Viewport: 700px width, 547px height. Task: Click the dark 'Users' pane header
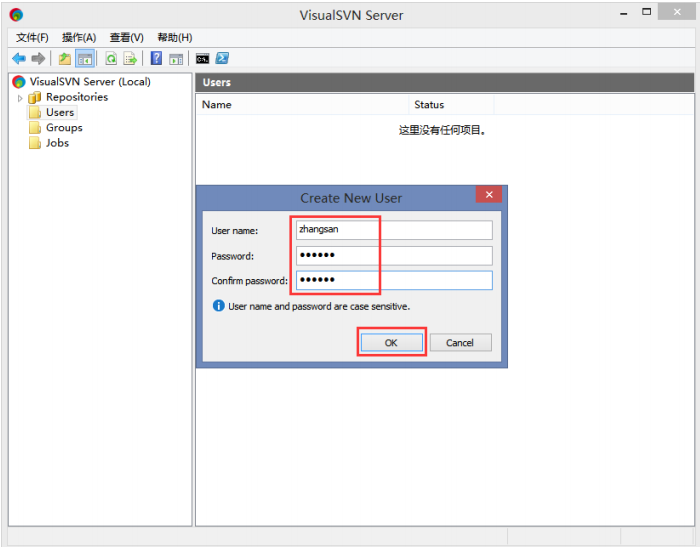[x=445, y=83]
